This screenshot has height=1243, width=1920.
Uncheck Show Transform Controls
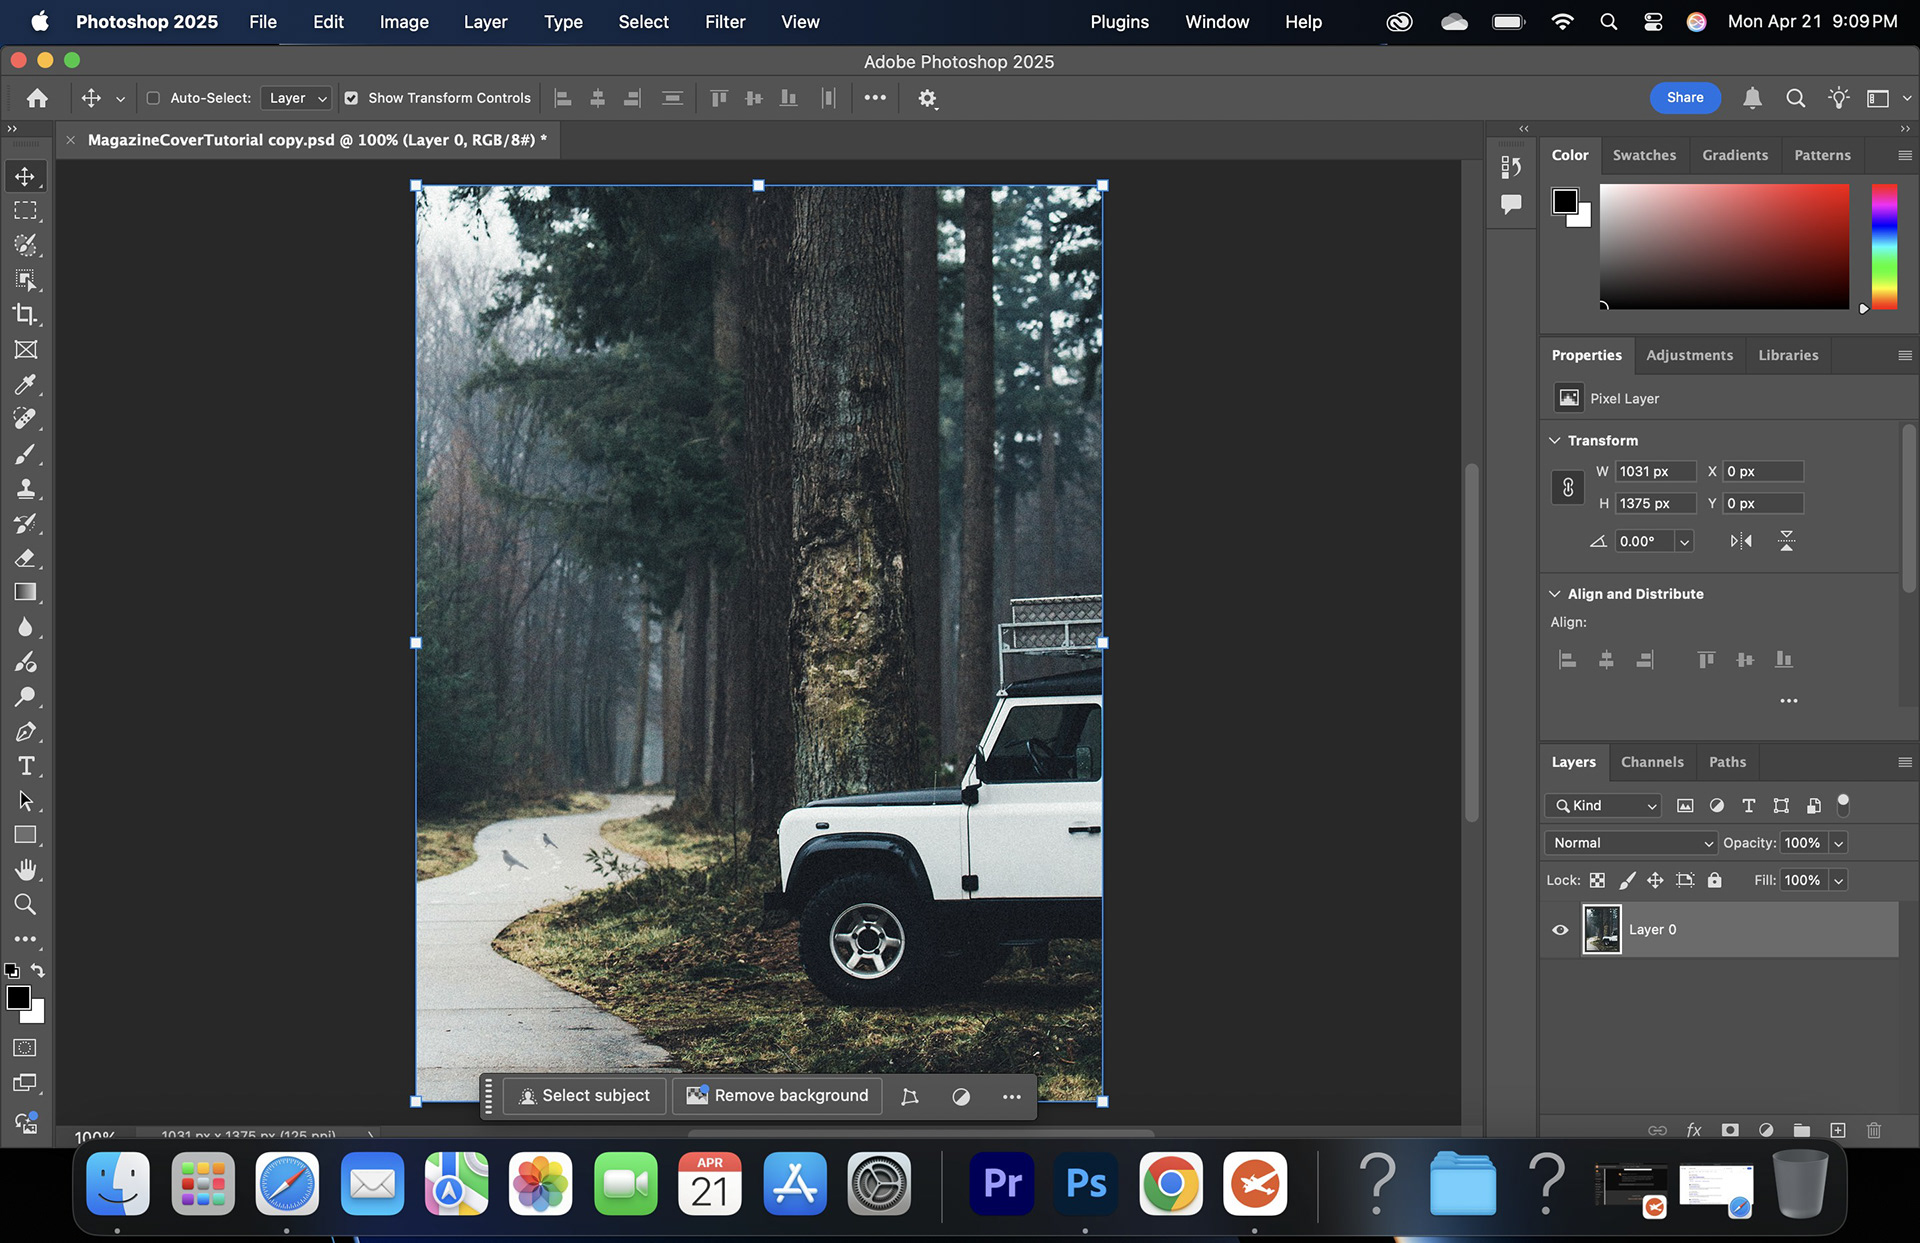[351, 98]
